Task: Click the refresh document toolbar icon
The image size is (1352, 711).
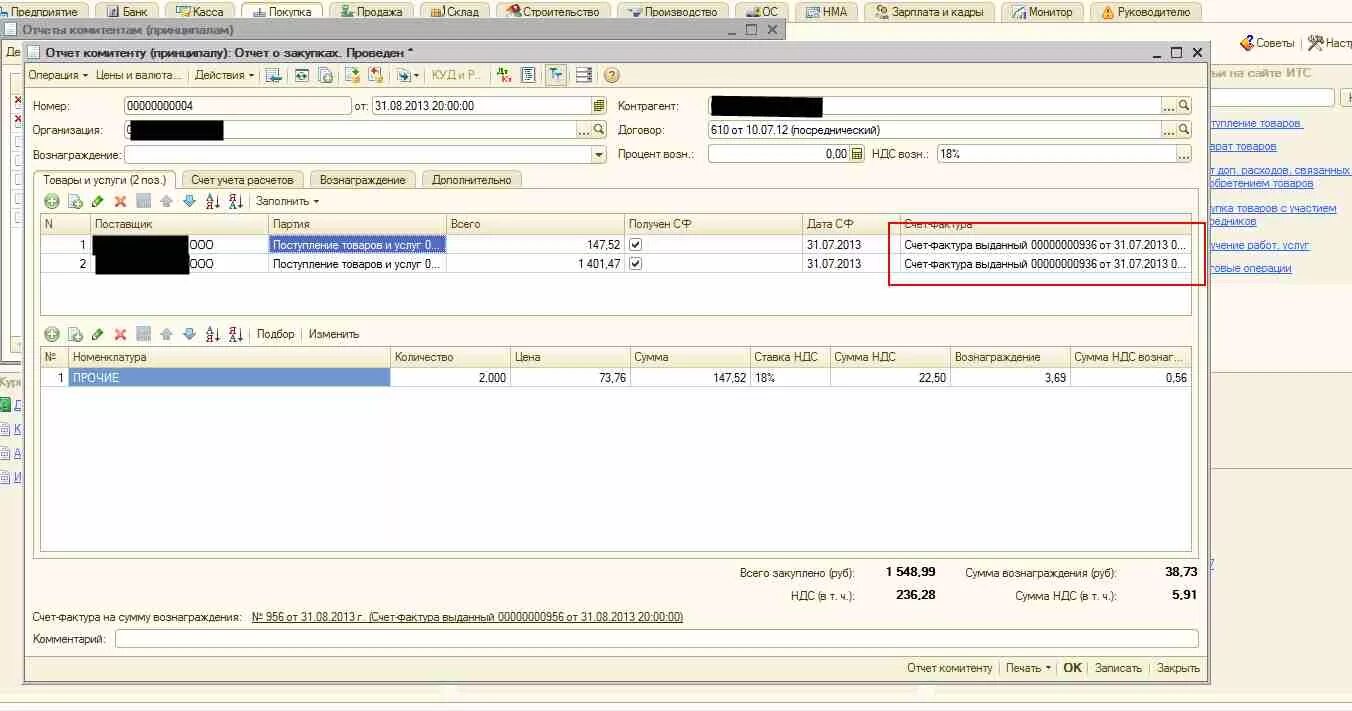Action: (300, 75)
